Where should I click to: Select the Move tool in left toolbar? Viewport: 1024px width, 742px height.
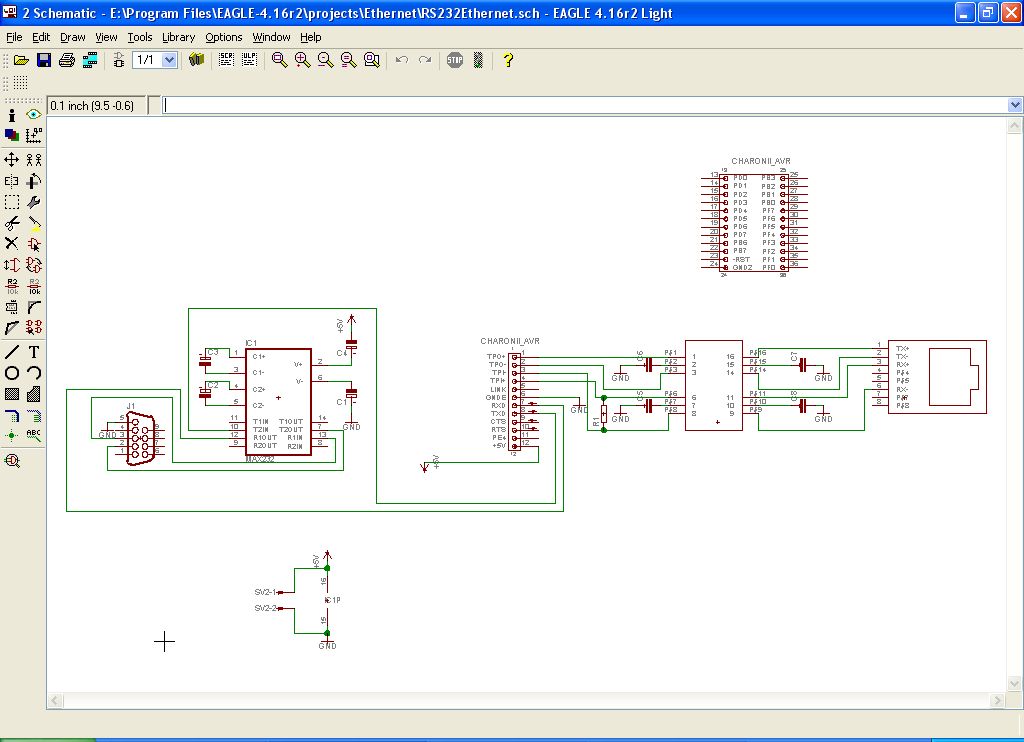(12, 159)
